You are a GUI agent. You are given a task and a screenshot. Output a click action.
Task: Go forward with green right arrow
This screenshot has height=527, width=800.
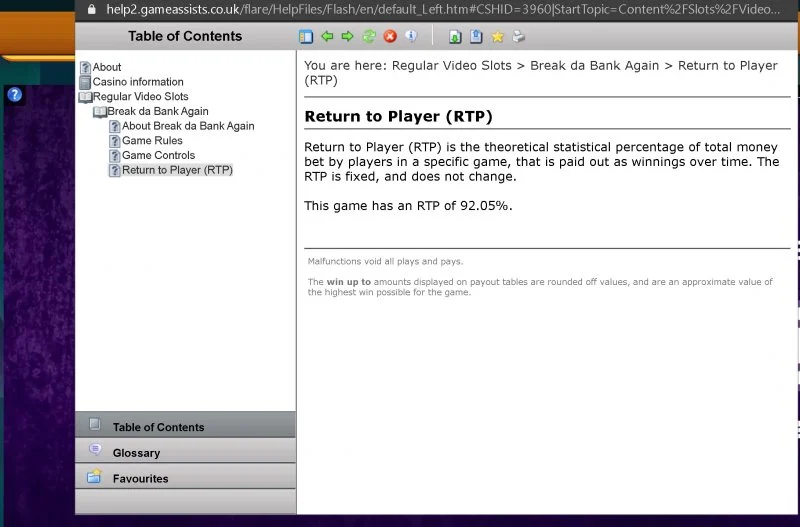pos(347,36)
